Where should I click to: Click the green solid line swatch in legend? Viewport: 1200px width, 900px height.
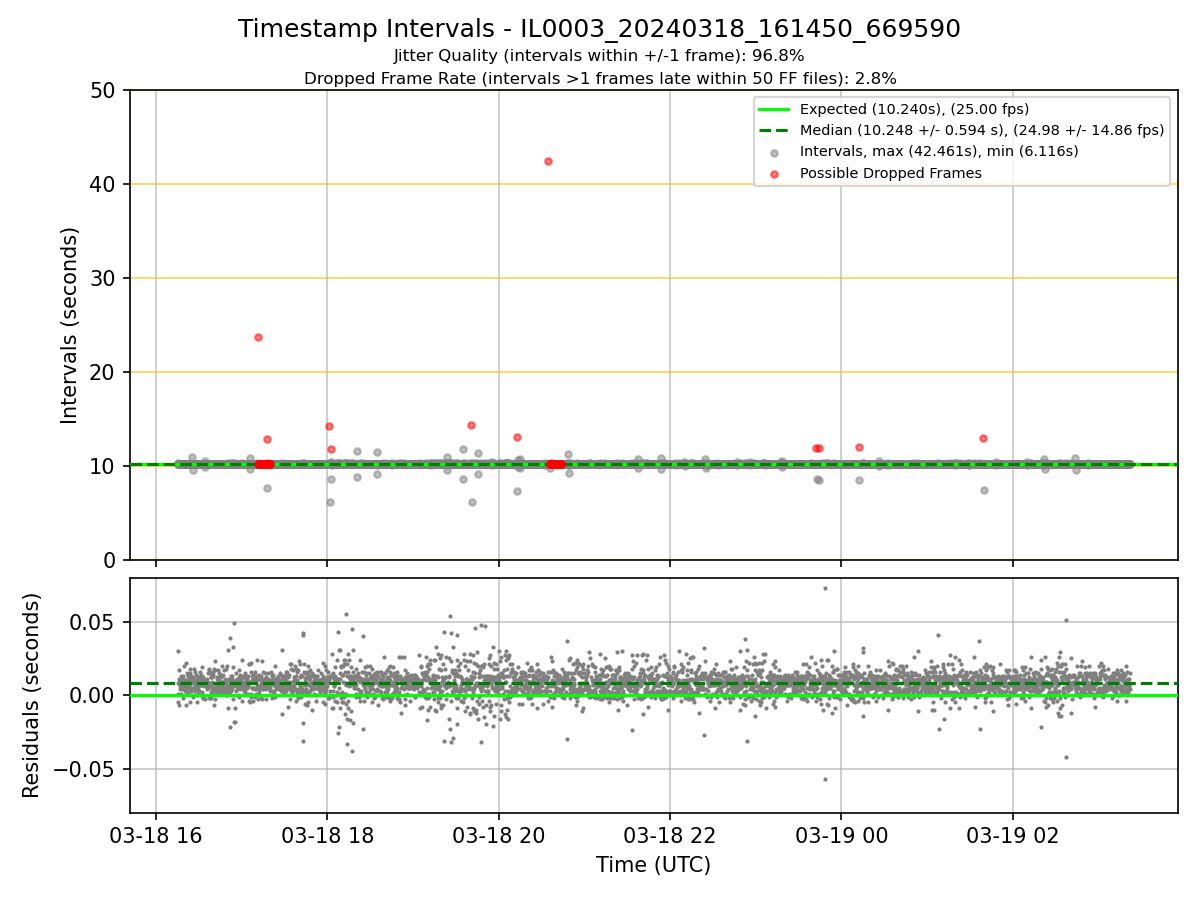coord(775,109)
